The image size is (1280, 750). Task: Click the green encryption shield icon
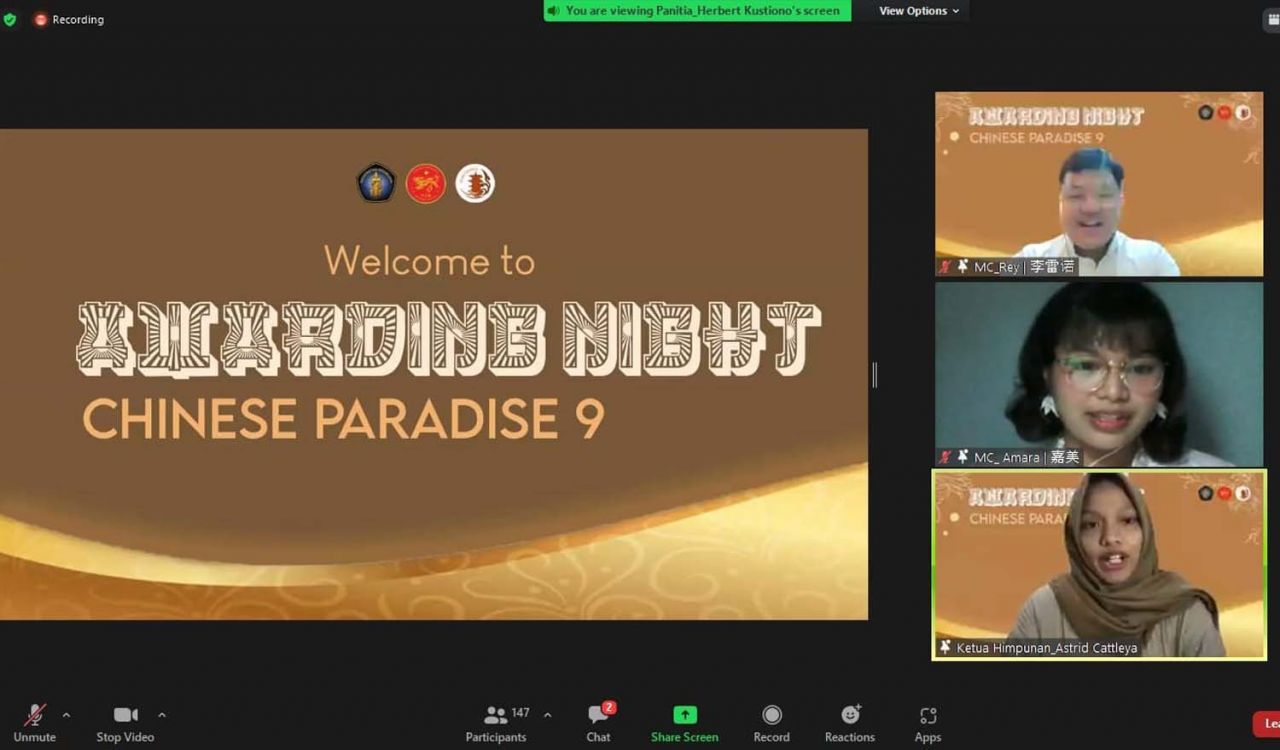pos(10,19)
